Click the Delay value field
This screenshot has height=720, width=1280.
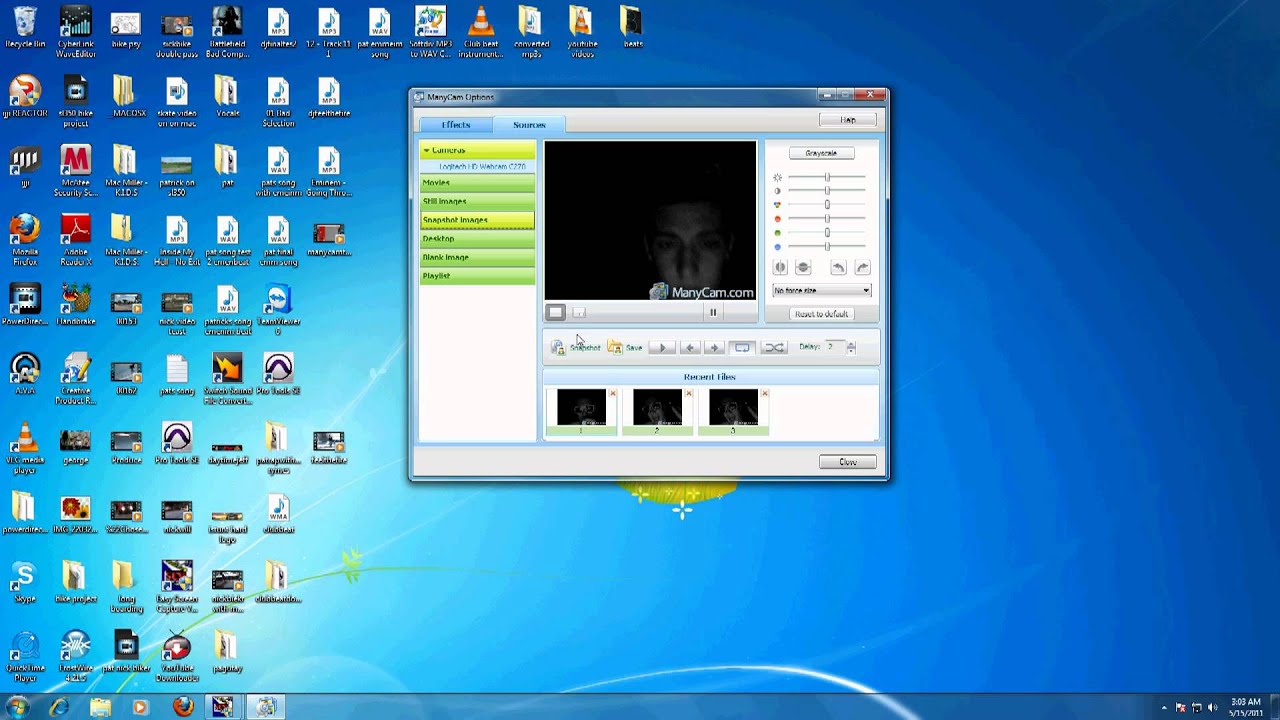834,347
